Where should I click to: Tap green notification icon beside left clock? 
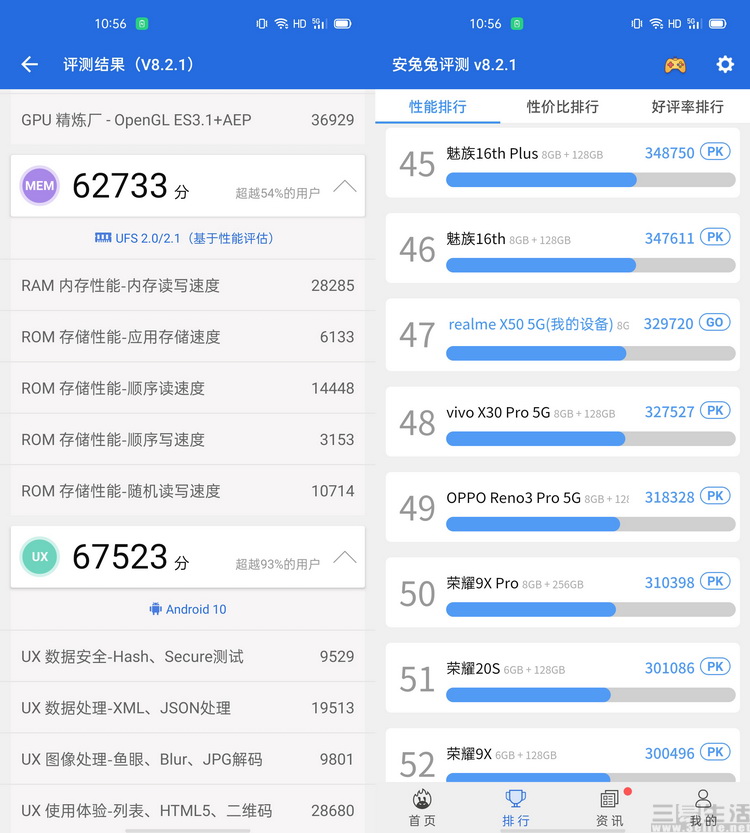coord(141,23)
